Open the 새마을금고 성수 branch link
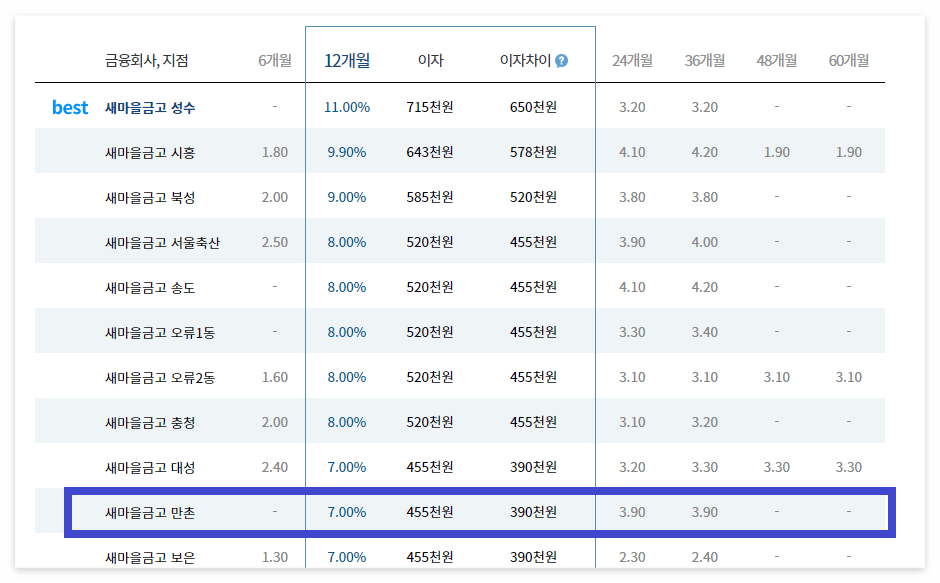940x583 pixels. [x=150, y=107]
